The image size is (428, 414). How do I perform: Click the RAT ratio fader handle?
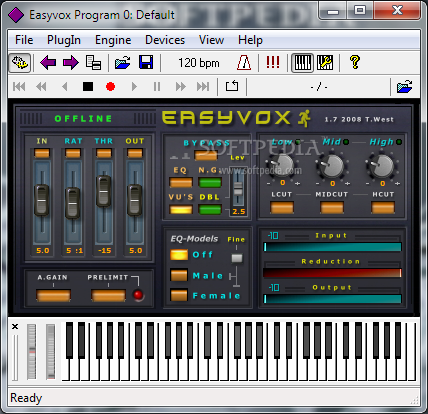pyautogui.click(x=73, y=203)
